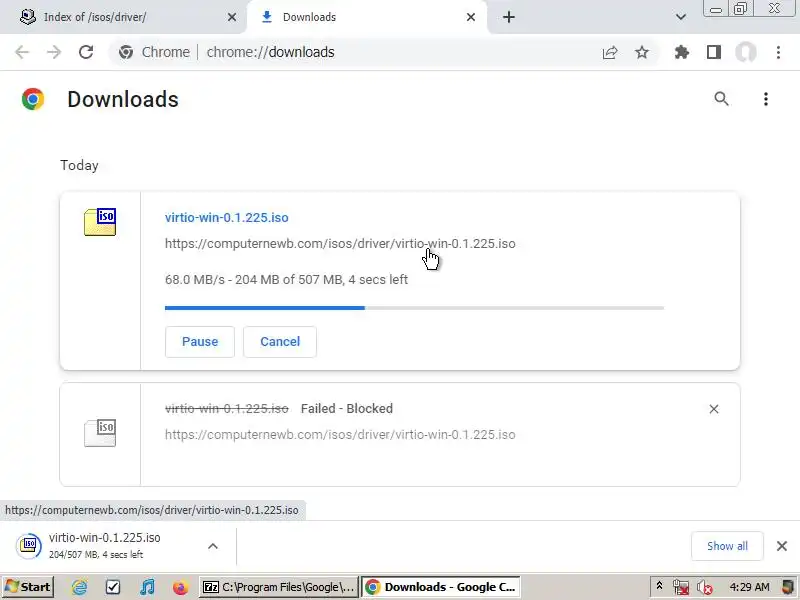Open the side panel icon

714,52
